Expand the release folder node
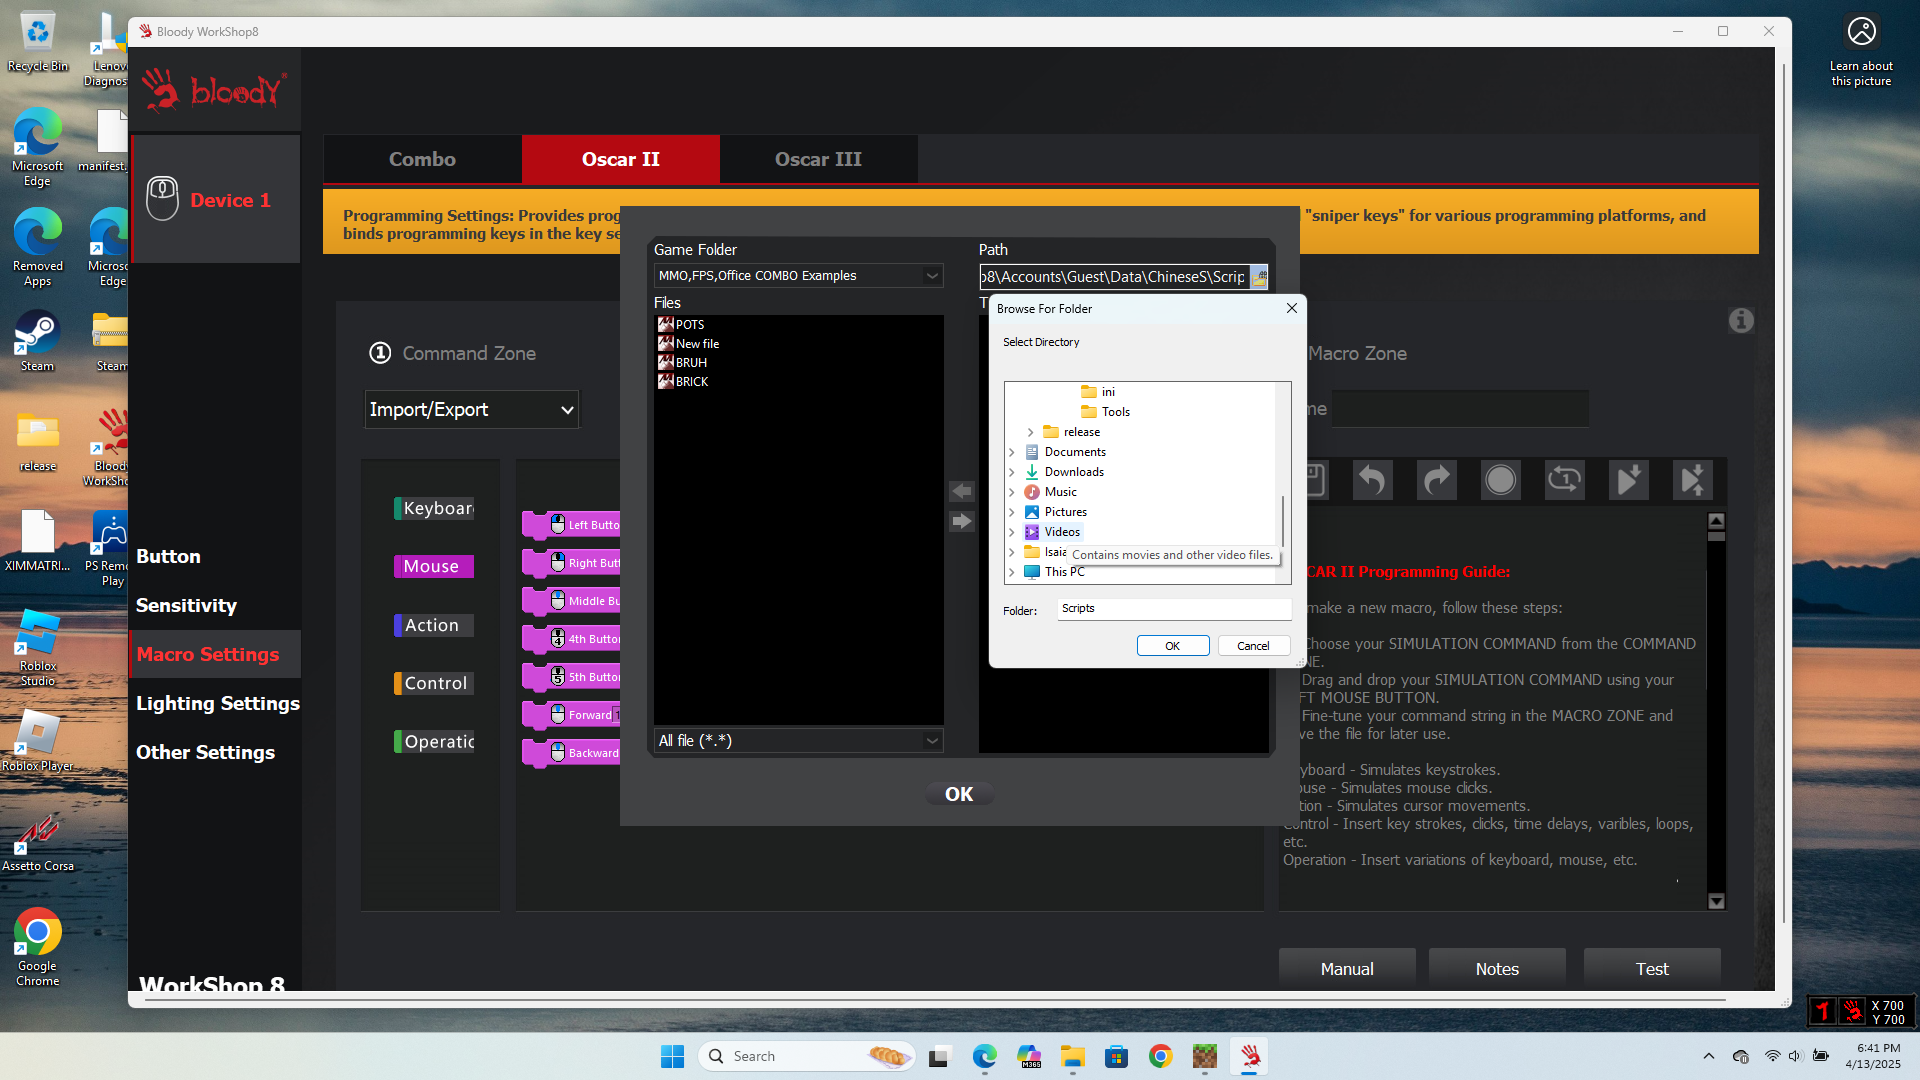Viewport: 1920px width, 1080px height. [x=1031, y=432]
